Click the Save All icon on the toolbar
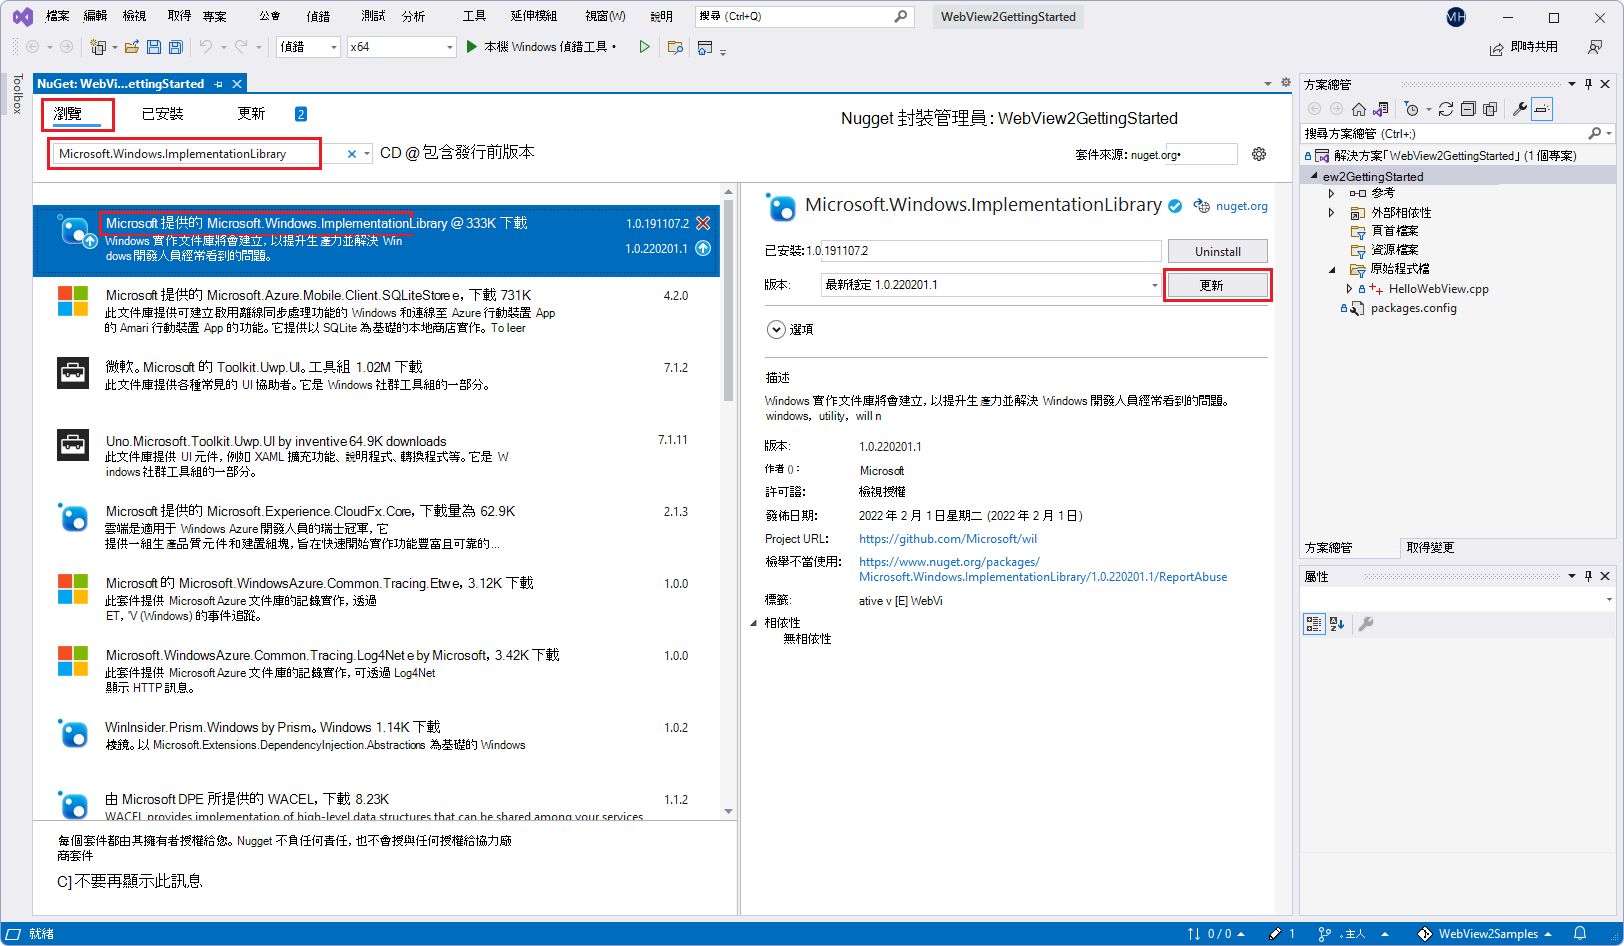The width and height of the screenshot is (1624, 946). pos(175,46)
